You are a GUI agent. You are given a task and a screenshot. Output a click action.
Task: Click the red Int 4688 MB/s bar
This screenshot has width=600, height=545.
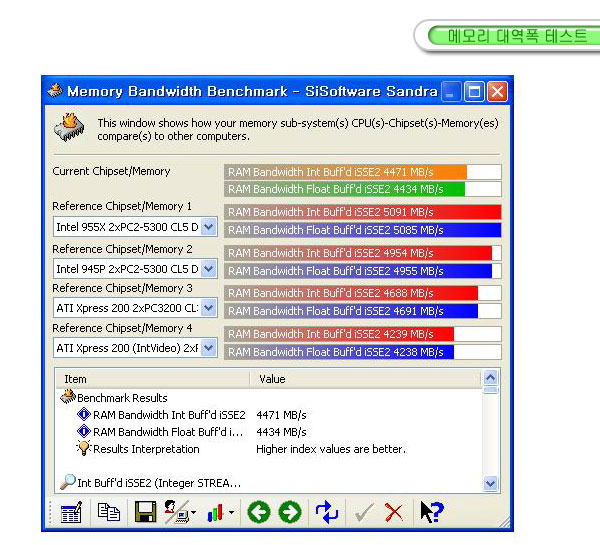tap(351, 293)
